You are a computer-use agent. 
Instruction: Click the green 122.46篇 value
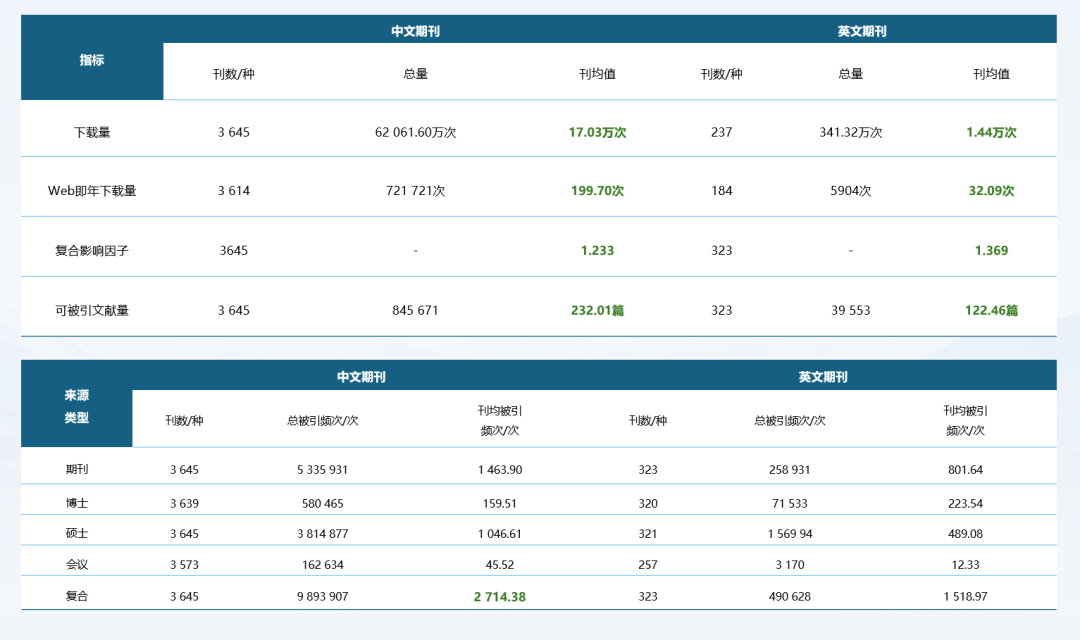tap(991, 310)
